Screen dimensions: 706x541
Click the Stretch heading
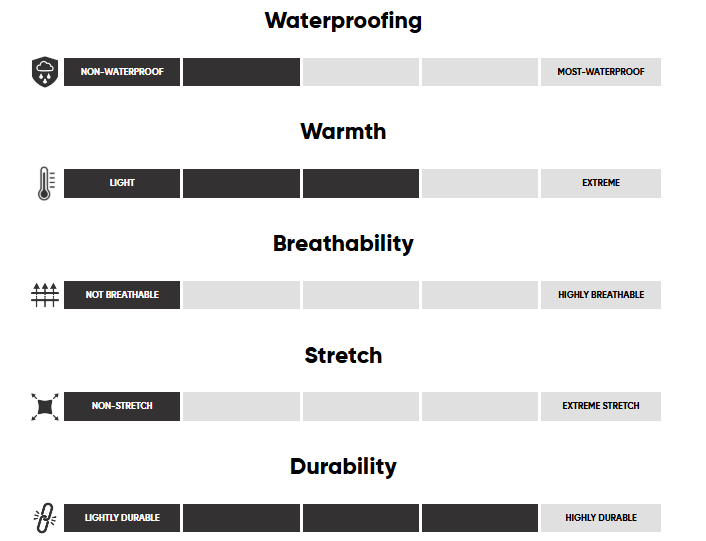(343, 355)
